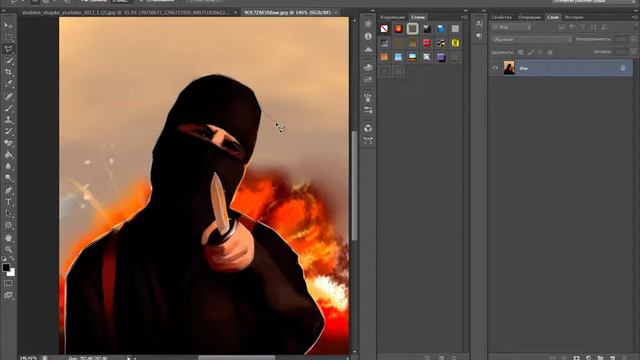Select the Quick Selection tool
This screenshot has width=640, height=360.
[x=8, y=60]
